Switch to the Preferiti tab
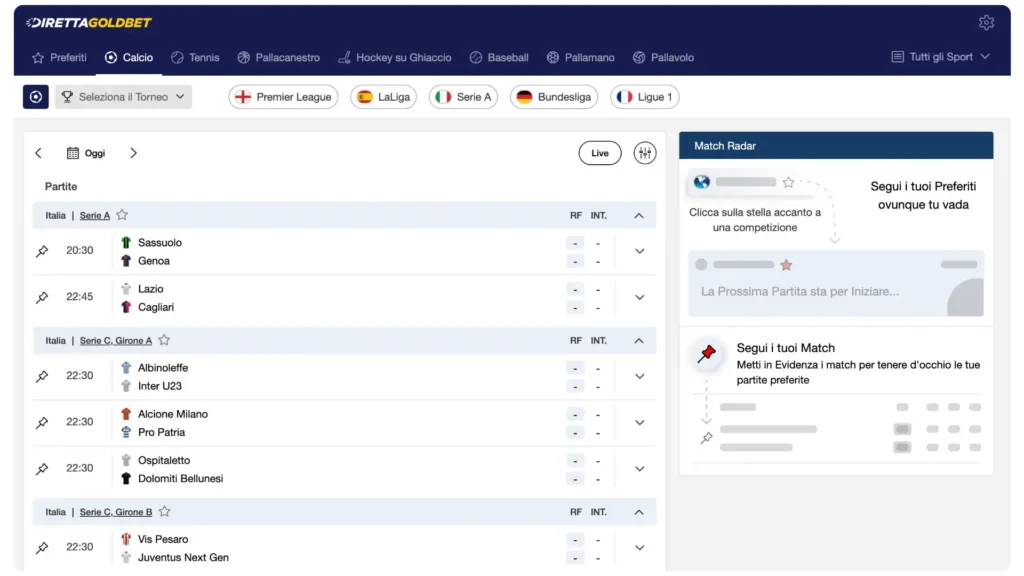This screenshot has height=576, width=1024. [x=59, y=57]
